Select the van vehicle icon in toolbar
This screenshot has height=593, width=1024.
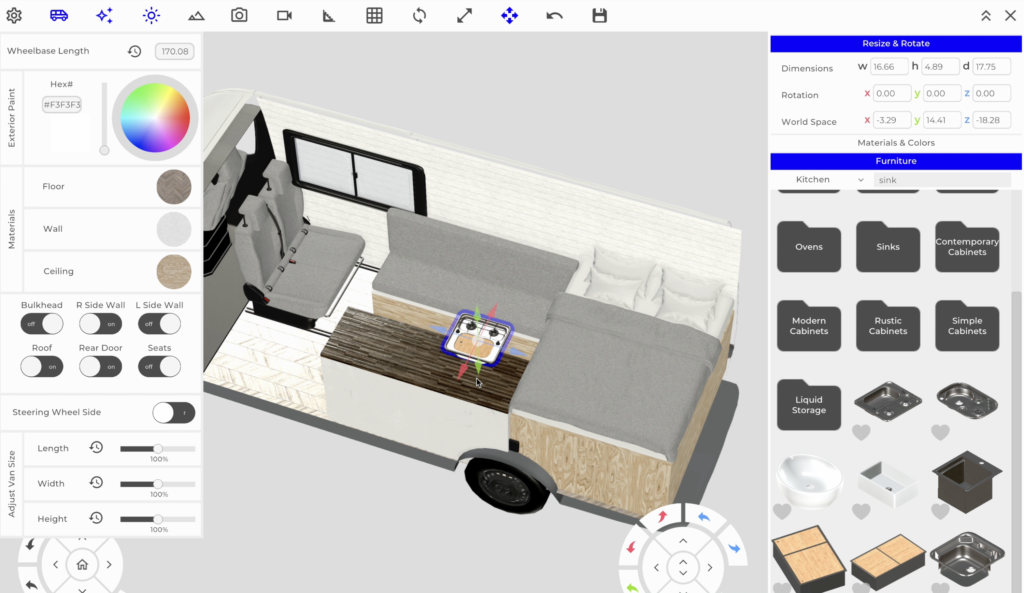point(59,15)
